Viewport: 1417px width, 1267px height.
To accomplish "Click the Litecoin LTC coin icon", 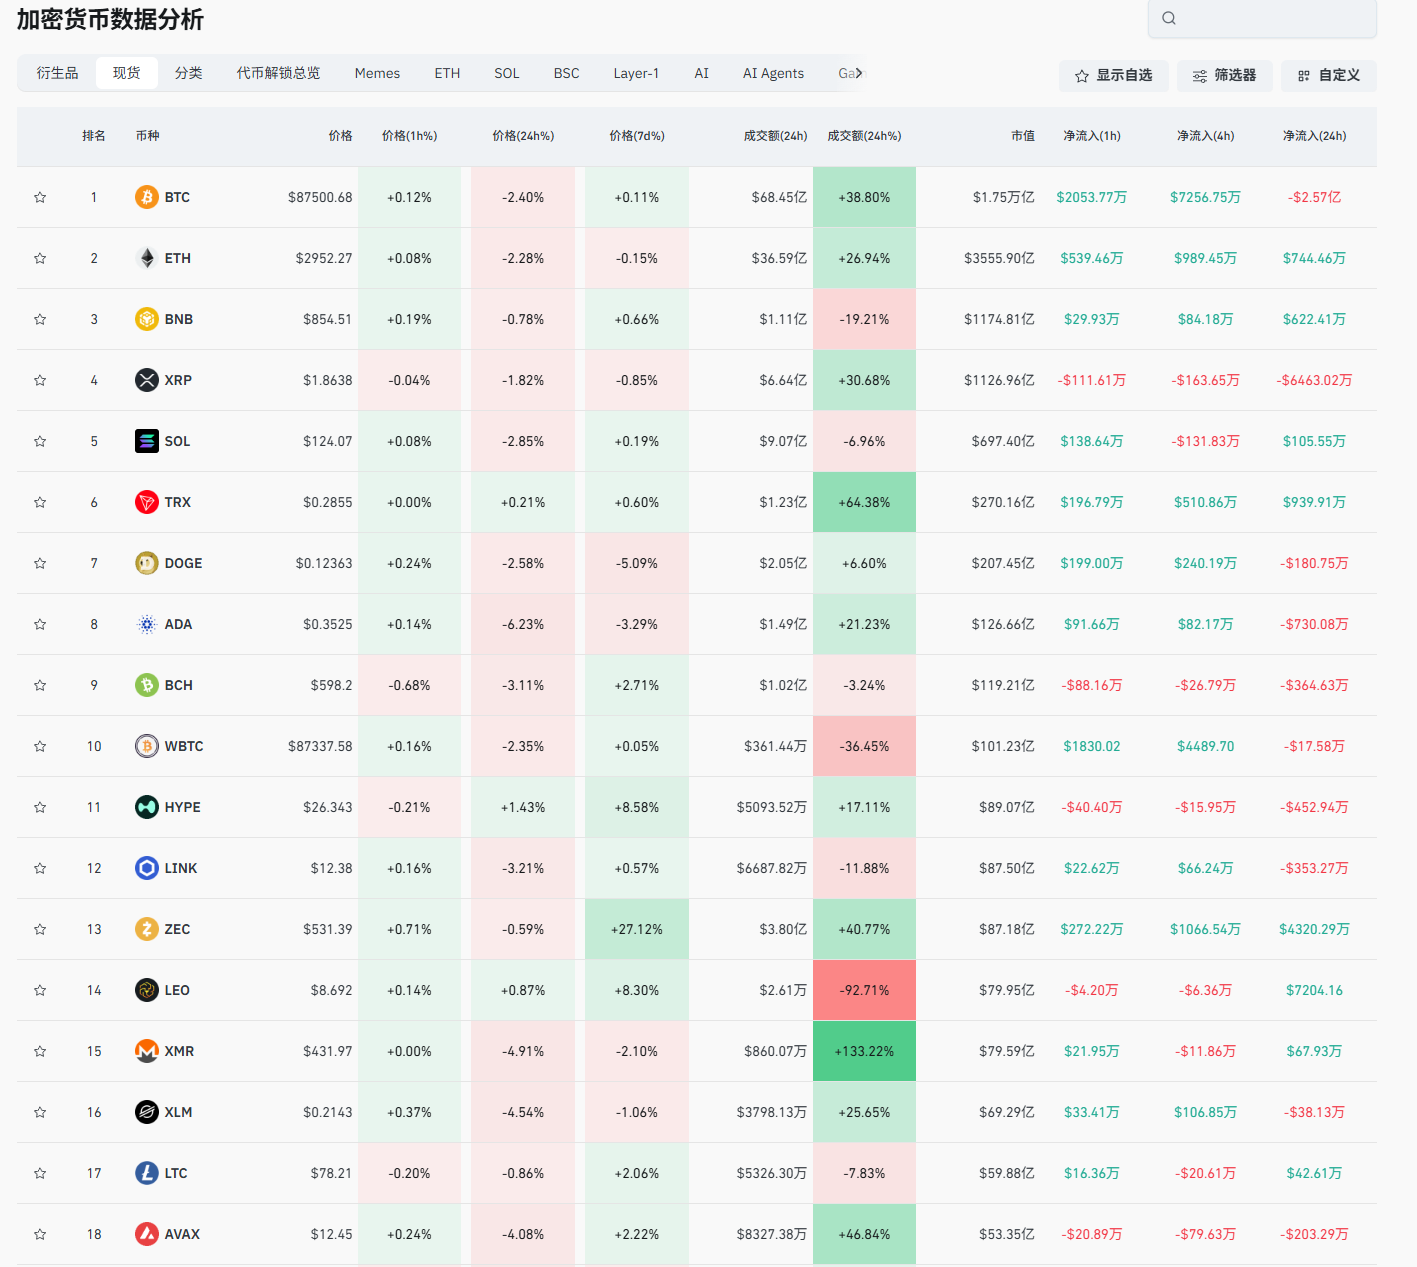I will [x=147, y=1173].
